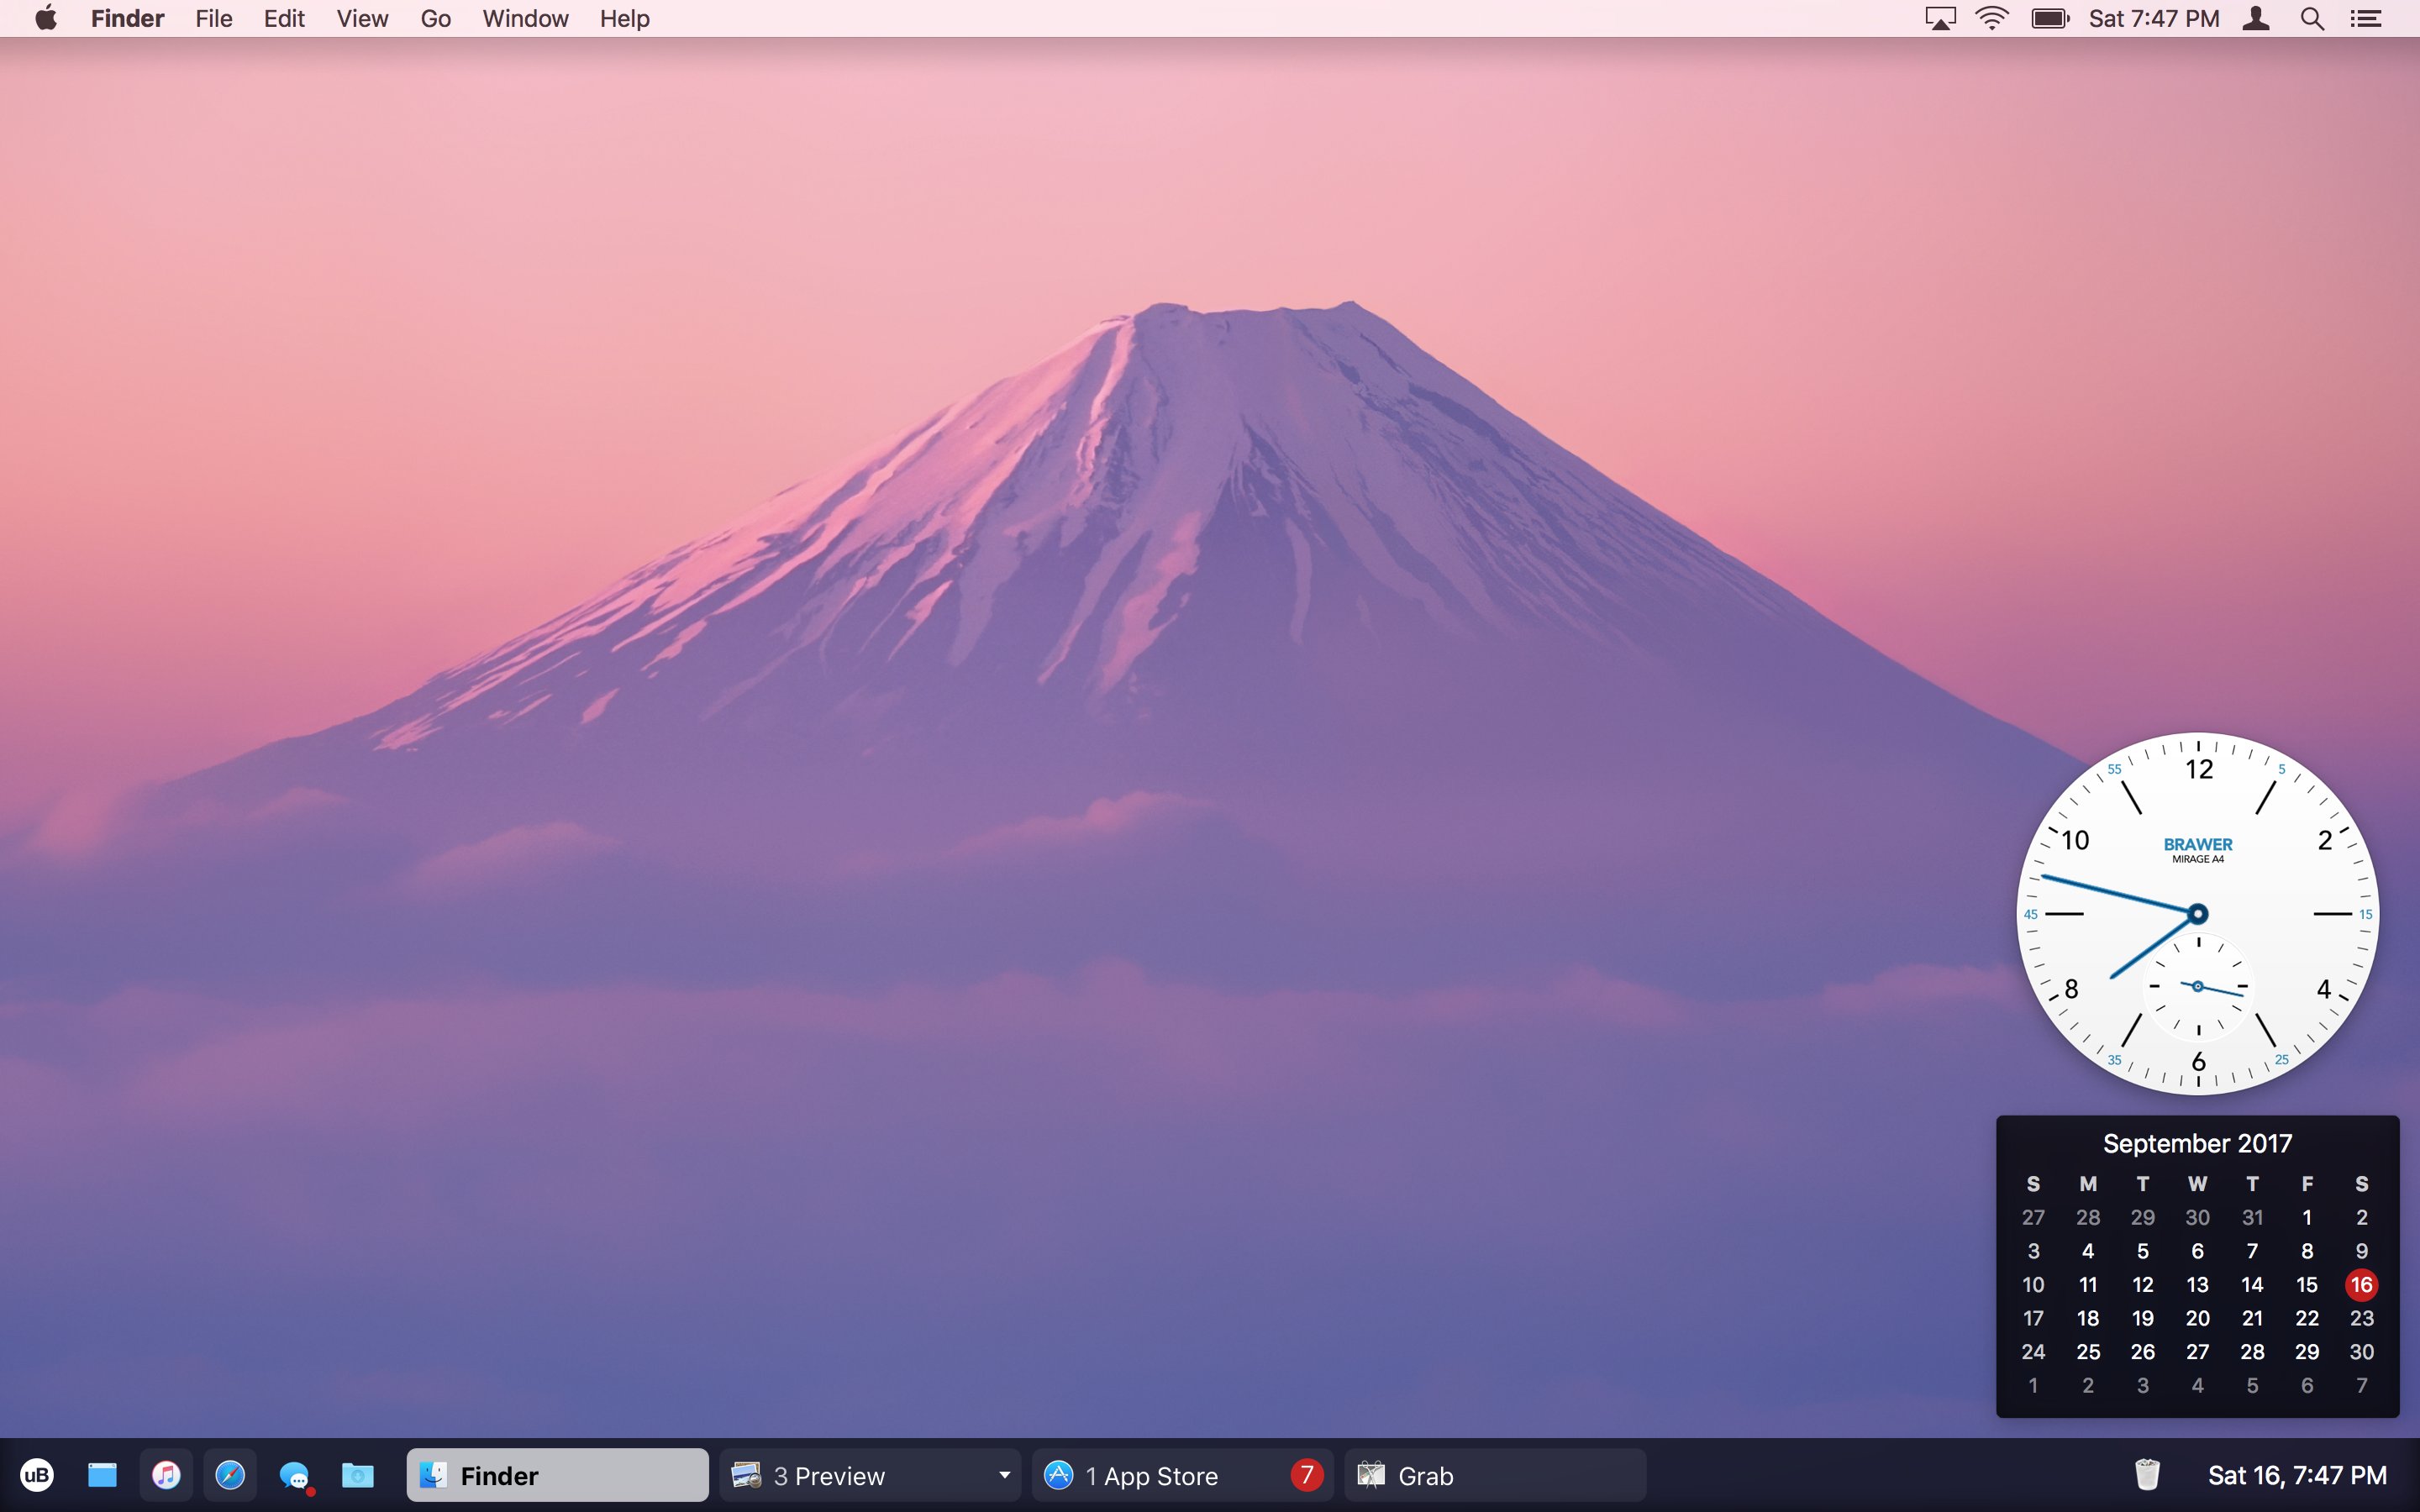Open the Trash icon in taskbar
The height and width of the screenshot is (1512, 2420).
pos(2147,1475)
